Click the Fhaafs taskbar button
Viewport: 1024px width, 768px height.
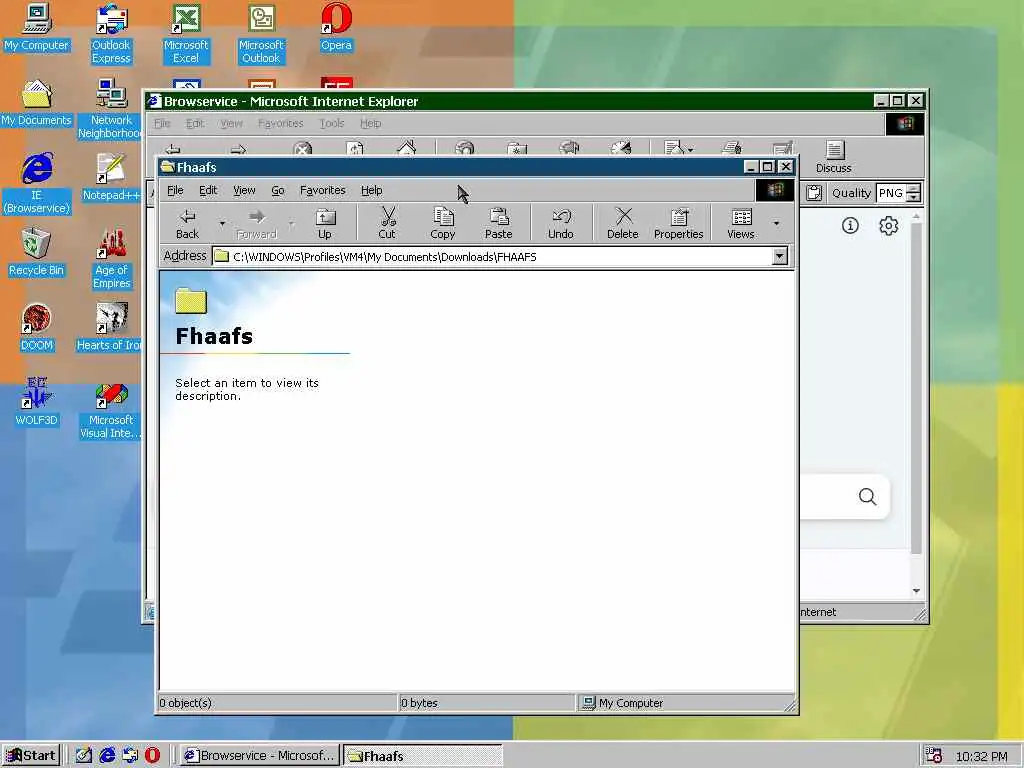pos(423,756)
